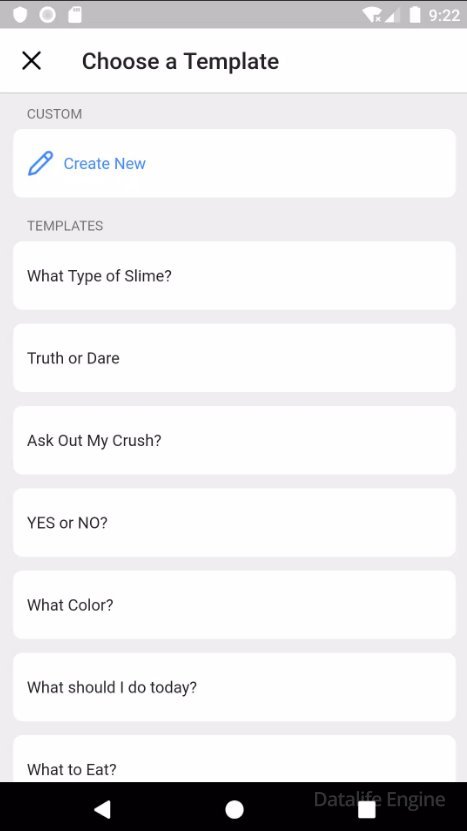The width and height of the screenshot is (467, 831).
Task: Tap the shield icon in status bar
Action: point(20,15)
